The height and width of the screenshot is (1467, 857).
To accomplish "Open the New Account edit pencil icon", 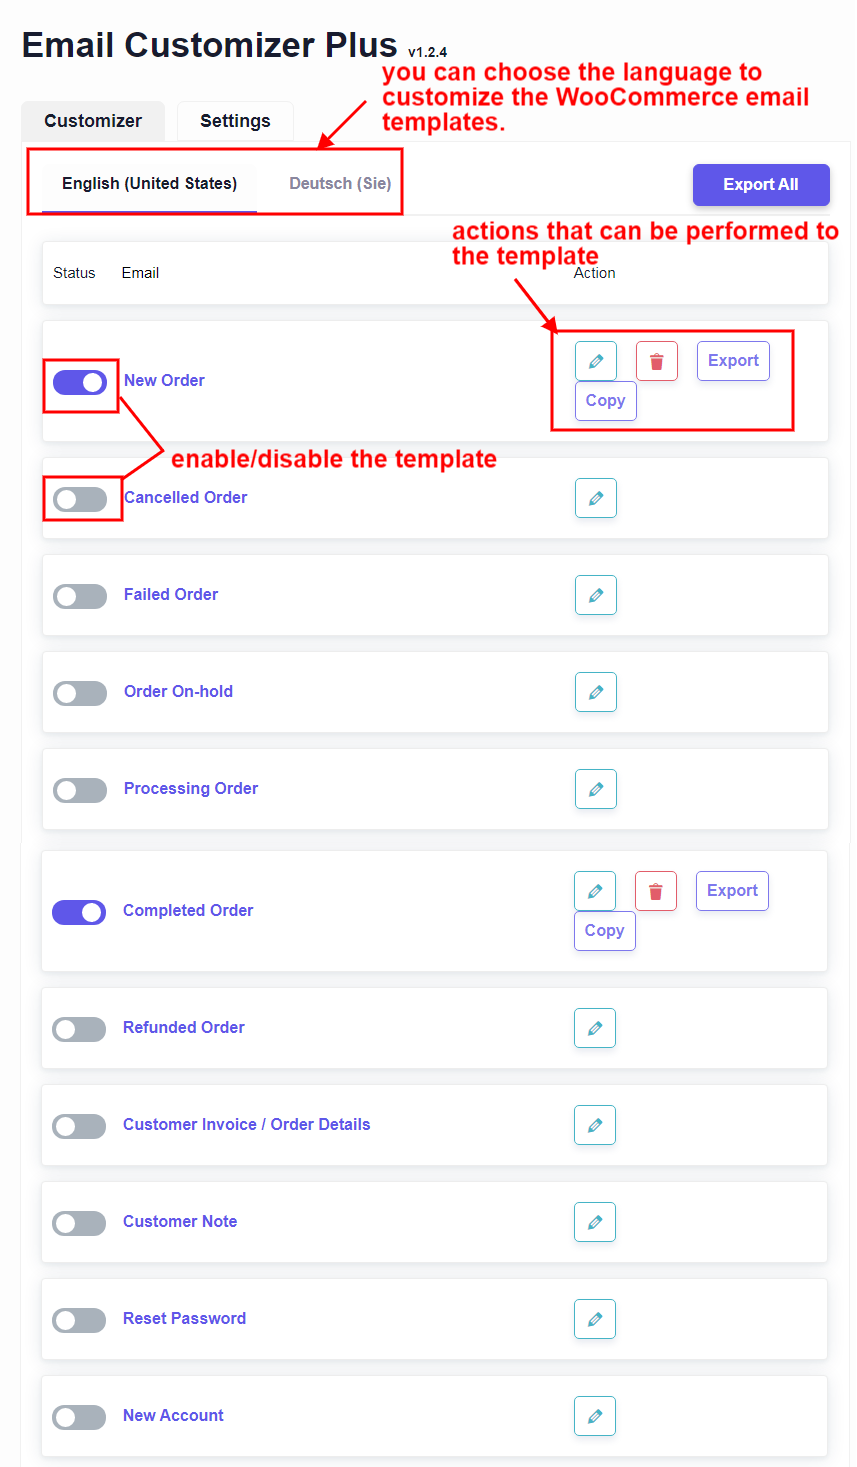I will pos(594,1415).
